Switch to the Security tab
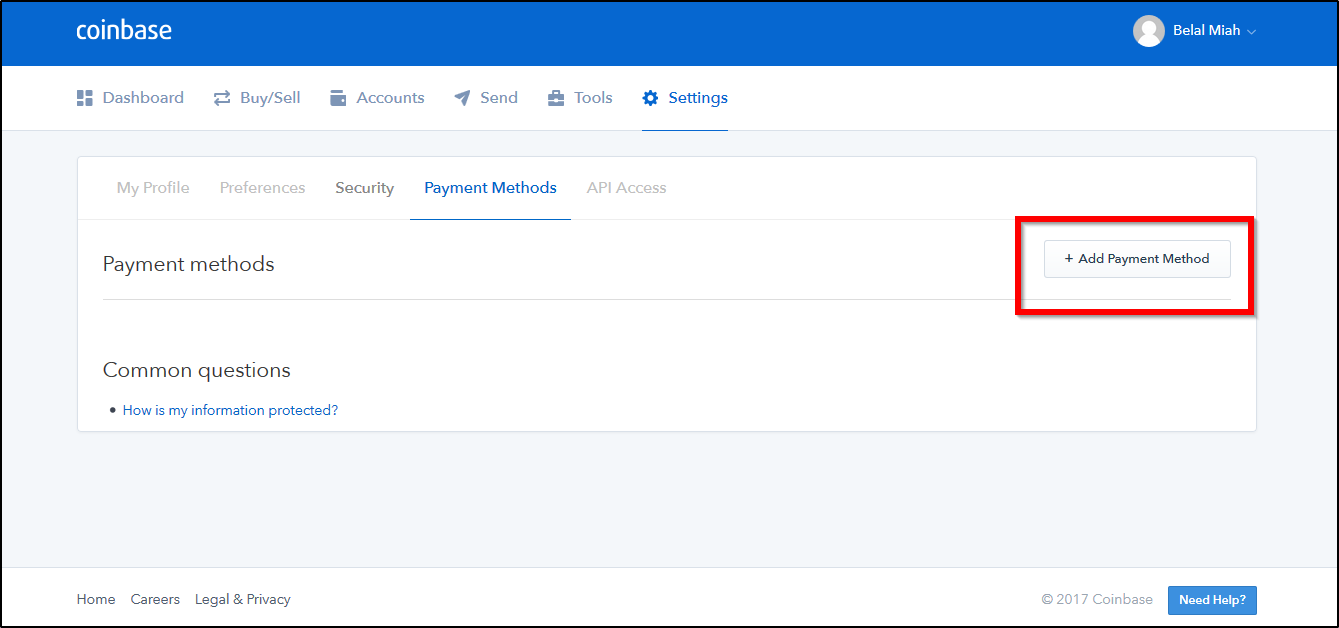1339x628 pixels. point(364,188)
